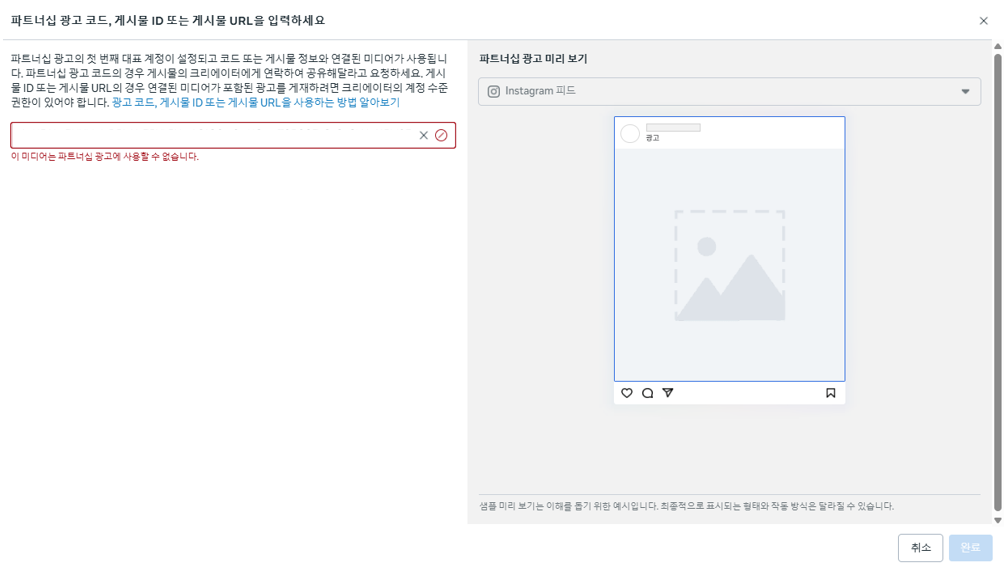
Task: Click the share paper-plane icon in preview
Action: [668, 393]
